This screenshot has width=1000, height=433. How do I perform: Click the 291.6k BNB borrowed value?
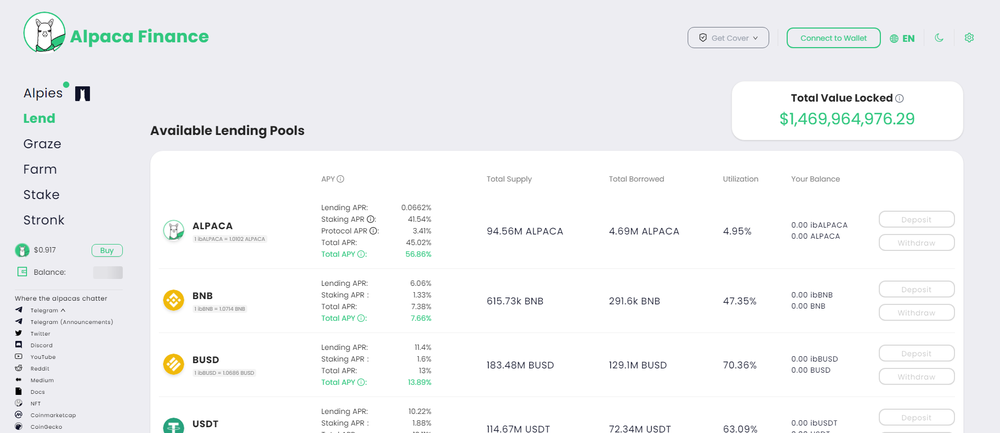pos(635,301)
